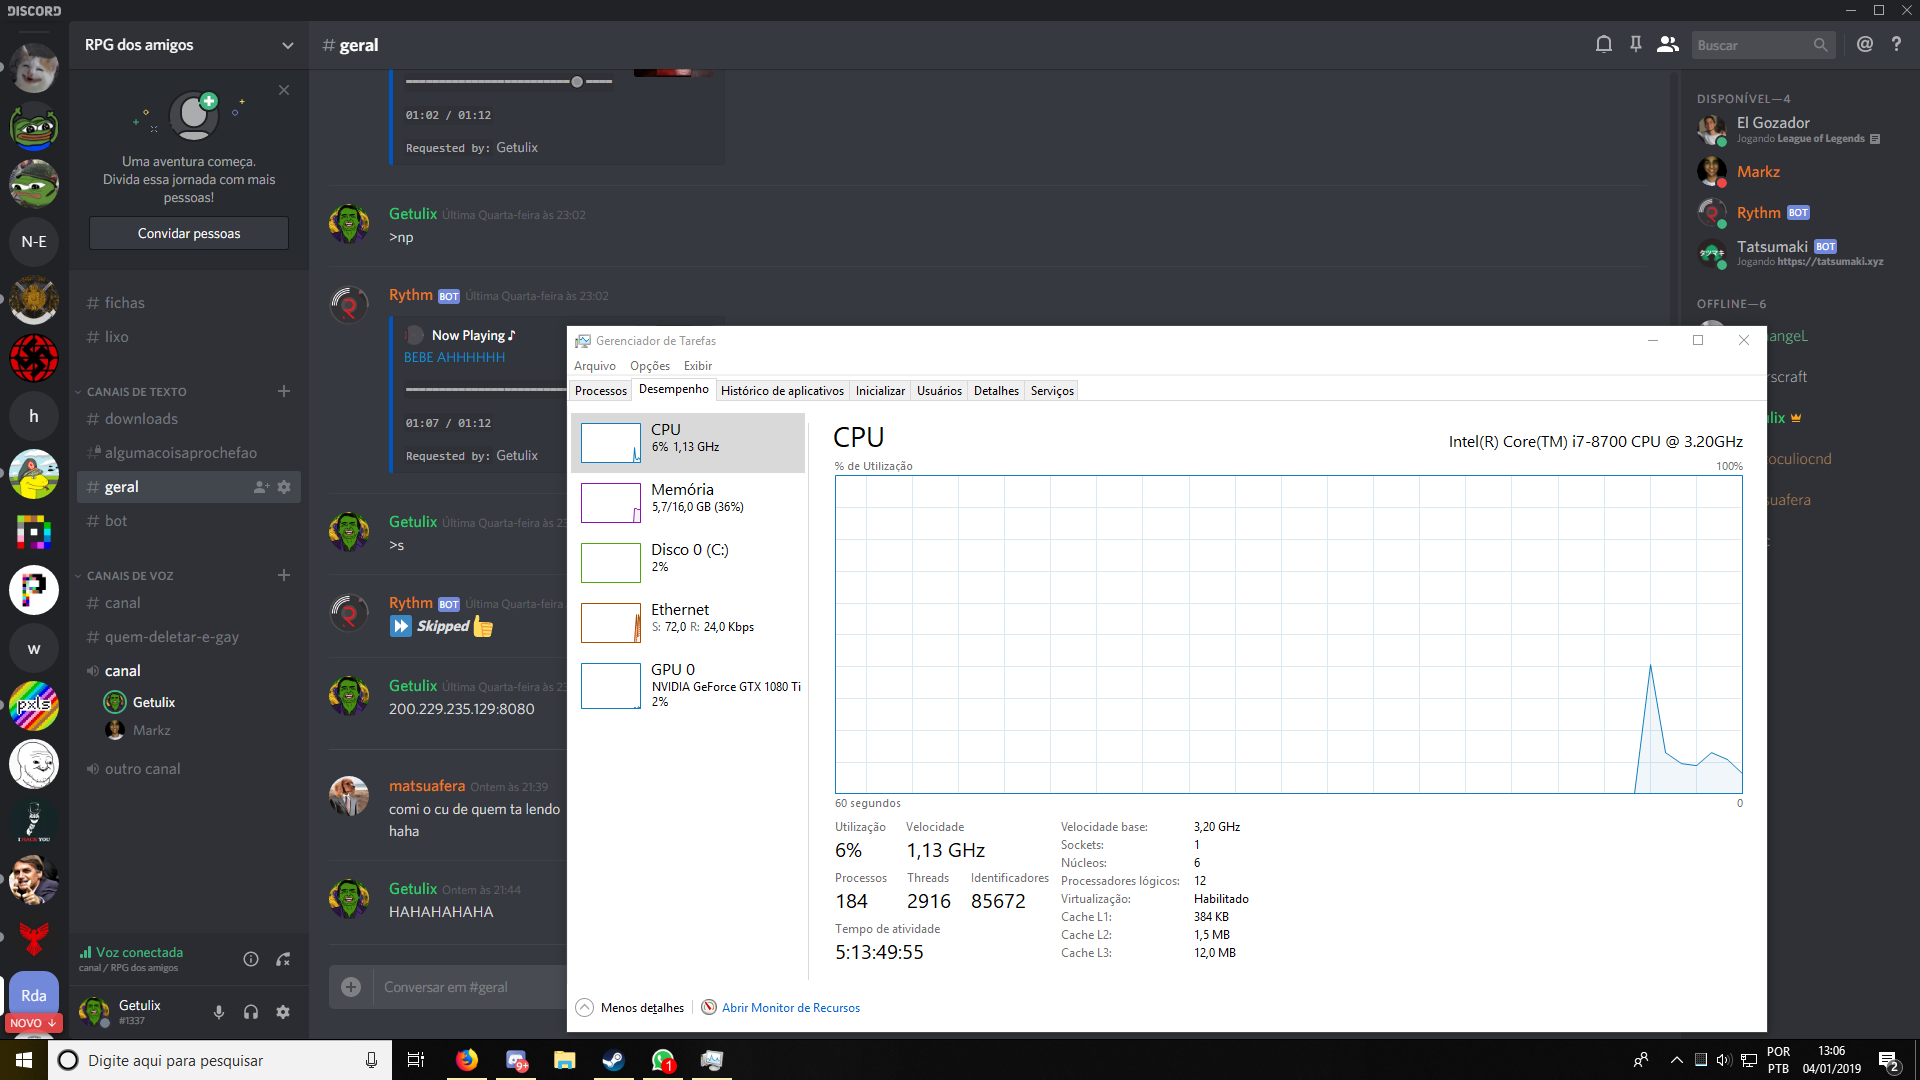Open the #fichas channel
The width and height of the screenshot is (1920, 1080).
[x=189, y=303]
